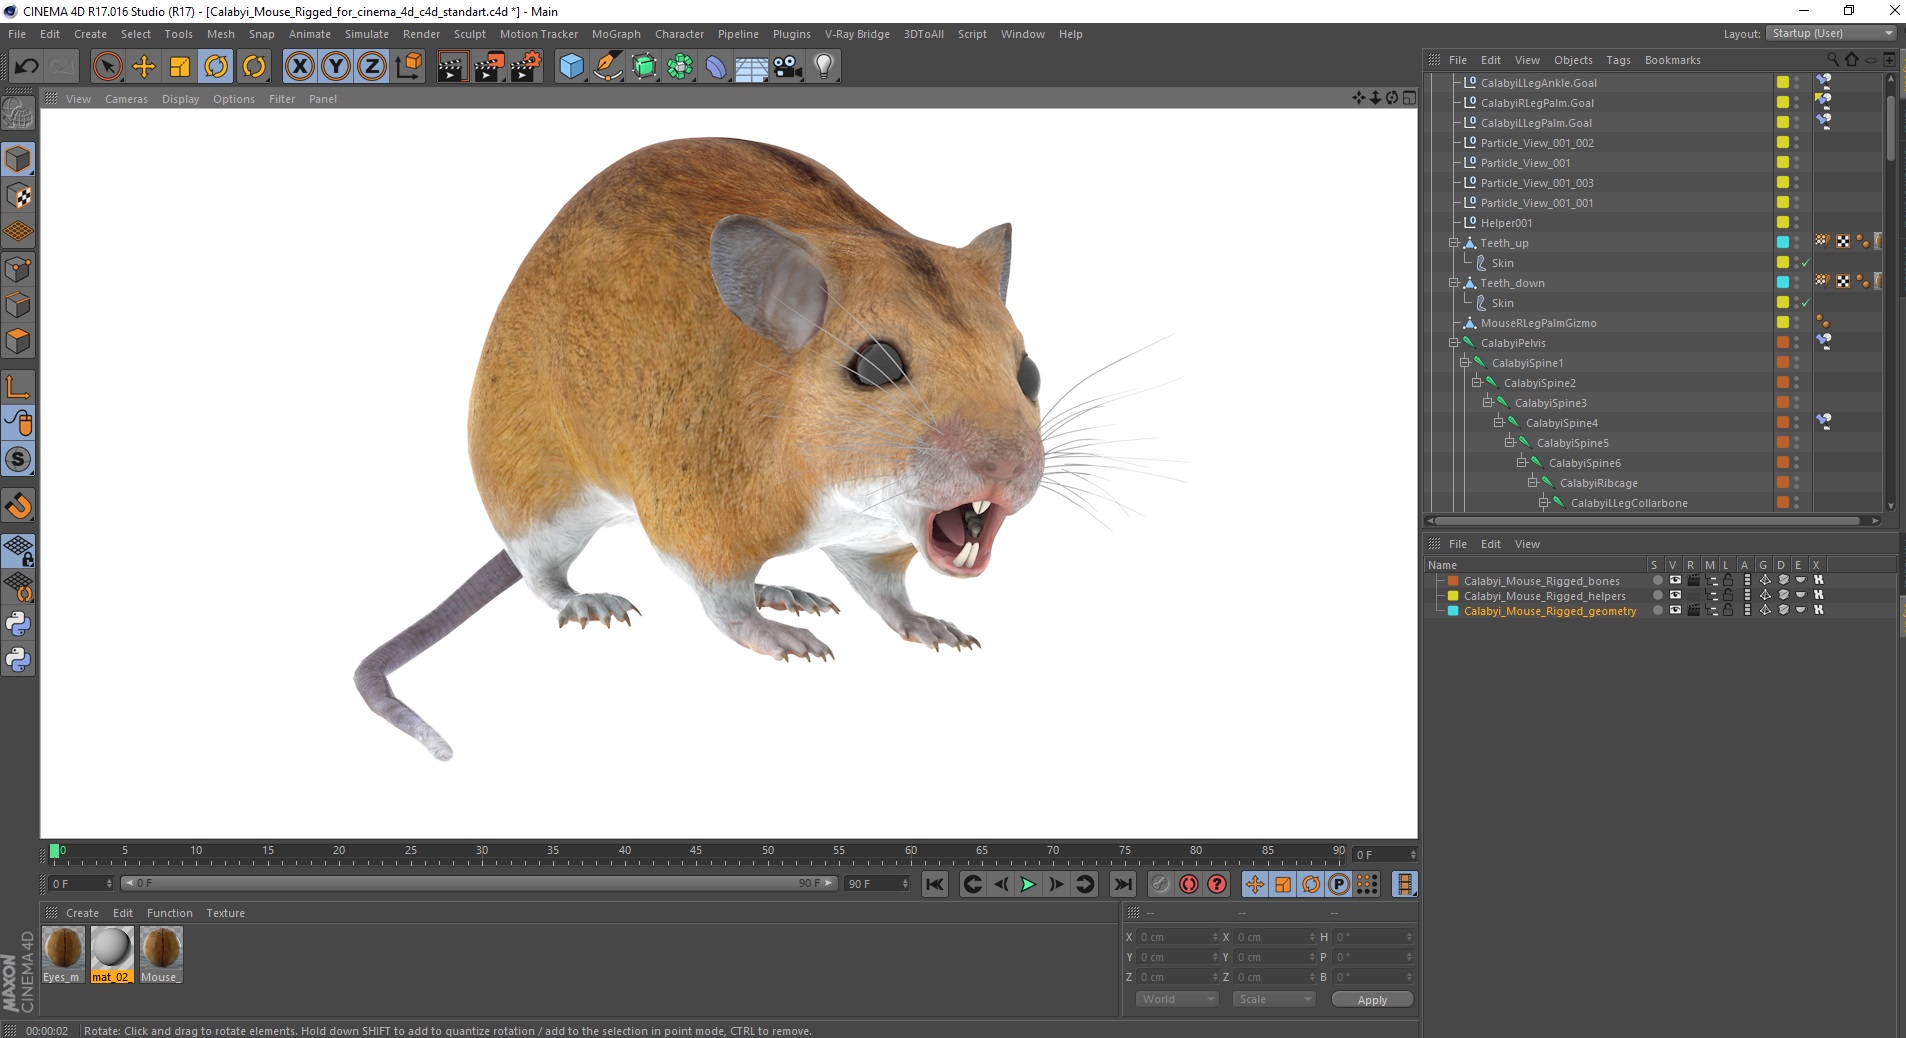This screenshot has width=1906, height=1038.
Task: Go to end of timeline
Action: 1123,884
